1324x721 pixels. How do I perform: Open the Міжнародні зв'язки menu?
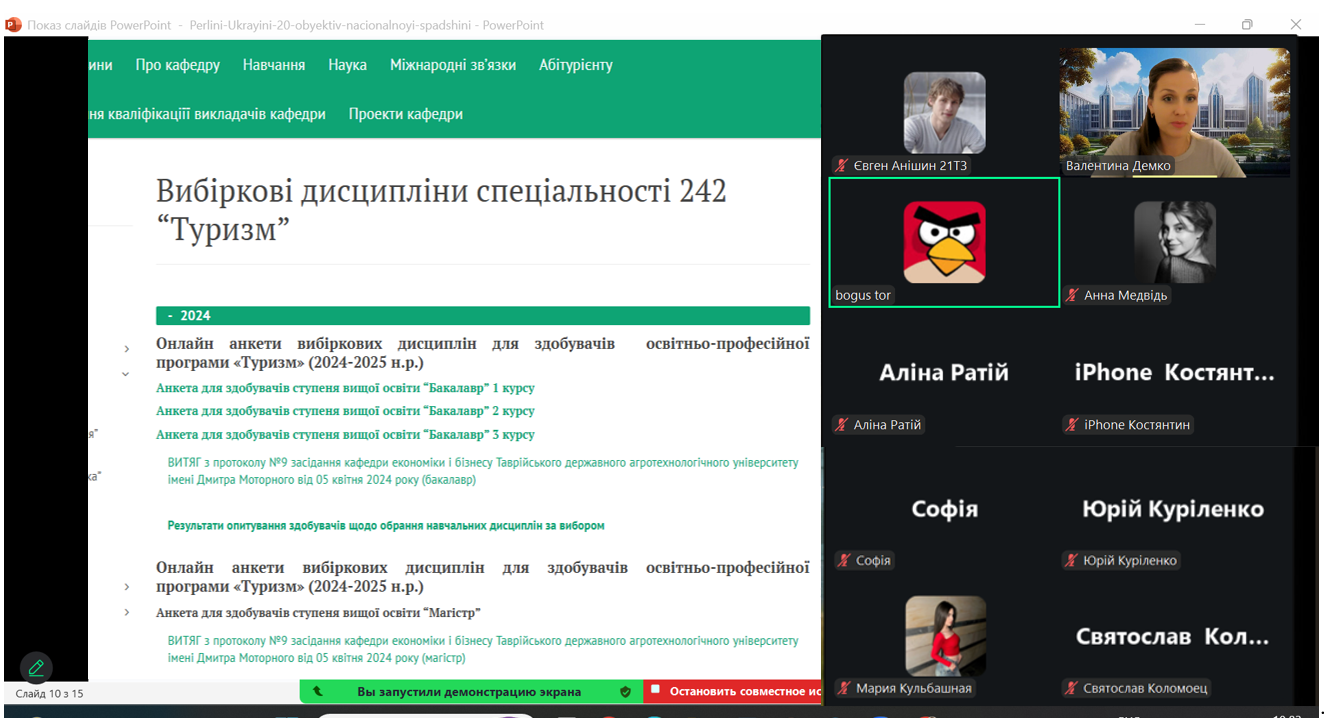(453, 65)
